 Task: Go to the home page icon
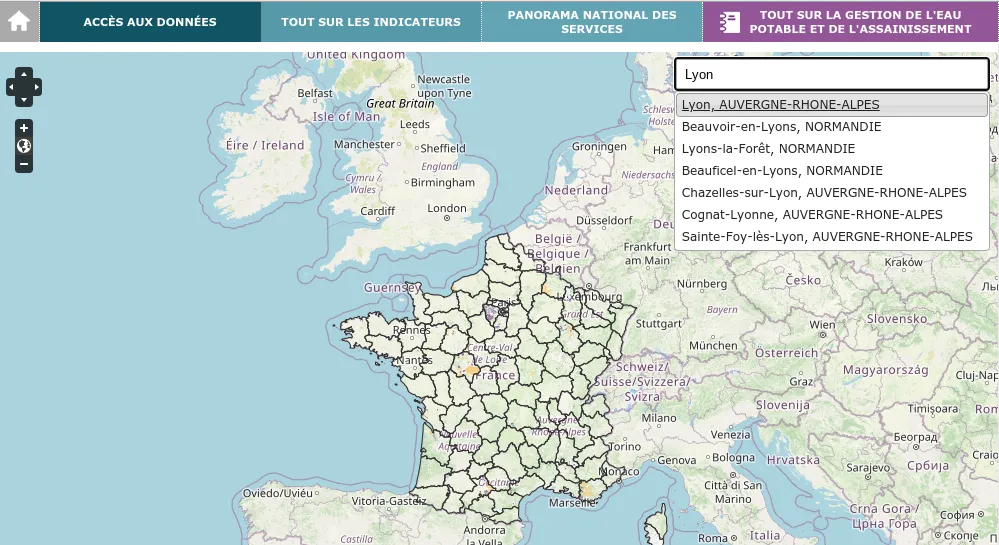coord(19,21)
